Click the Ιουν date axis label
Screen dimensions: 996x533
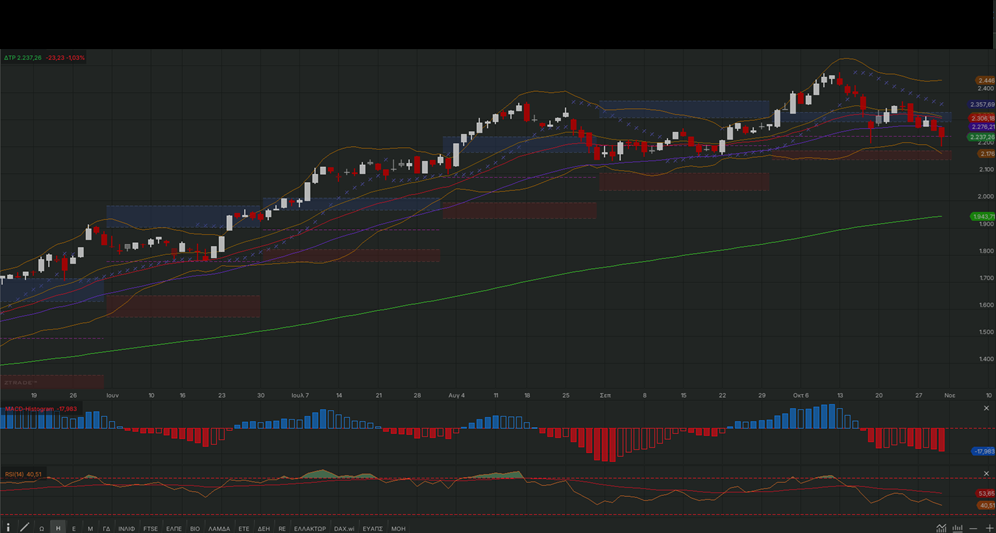tap(112, 395)
